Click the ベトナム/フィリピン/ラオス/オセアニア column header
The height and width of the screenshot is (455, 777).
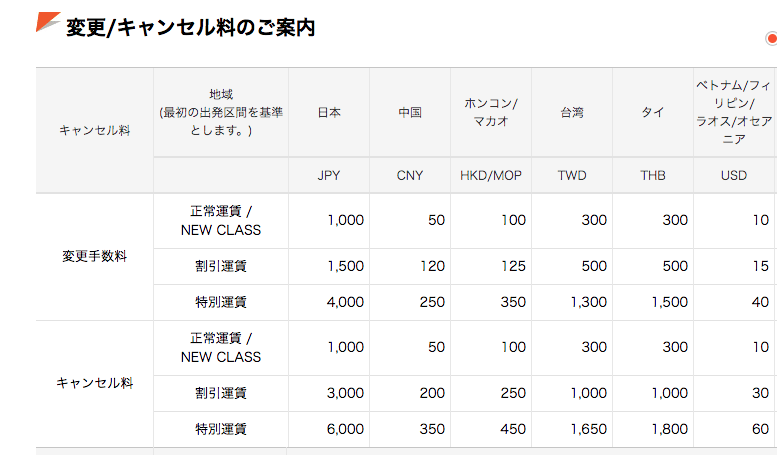pyautogui.click(x=733, y=113)
